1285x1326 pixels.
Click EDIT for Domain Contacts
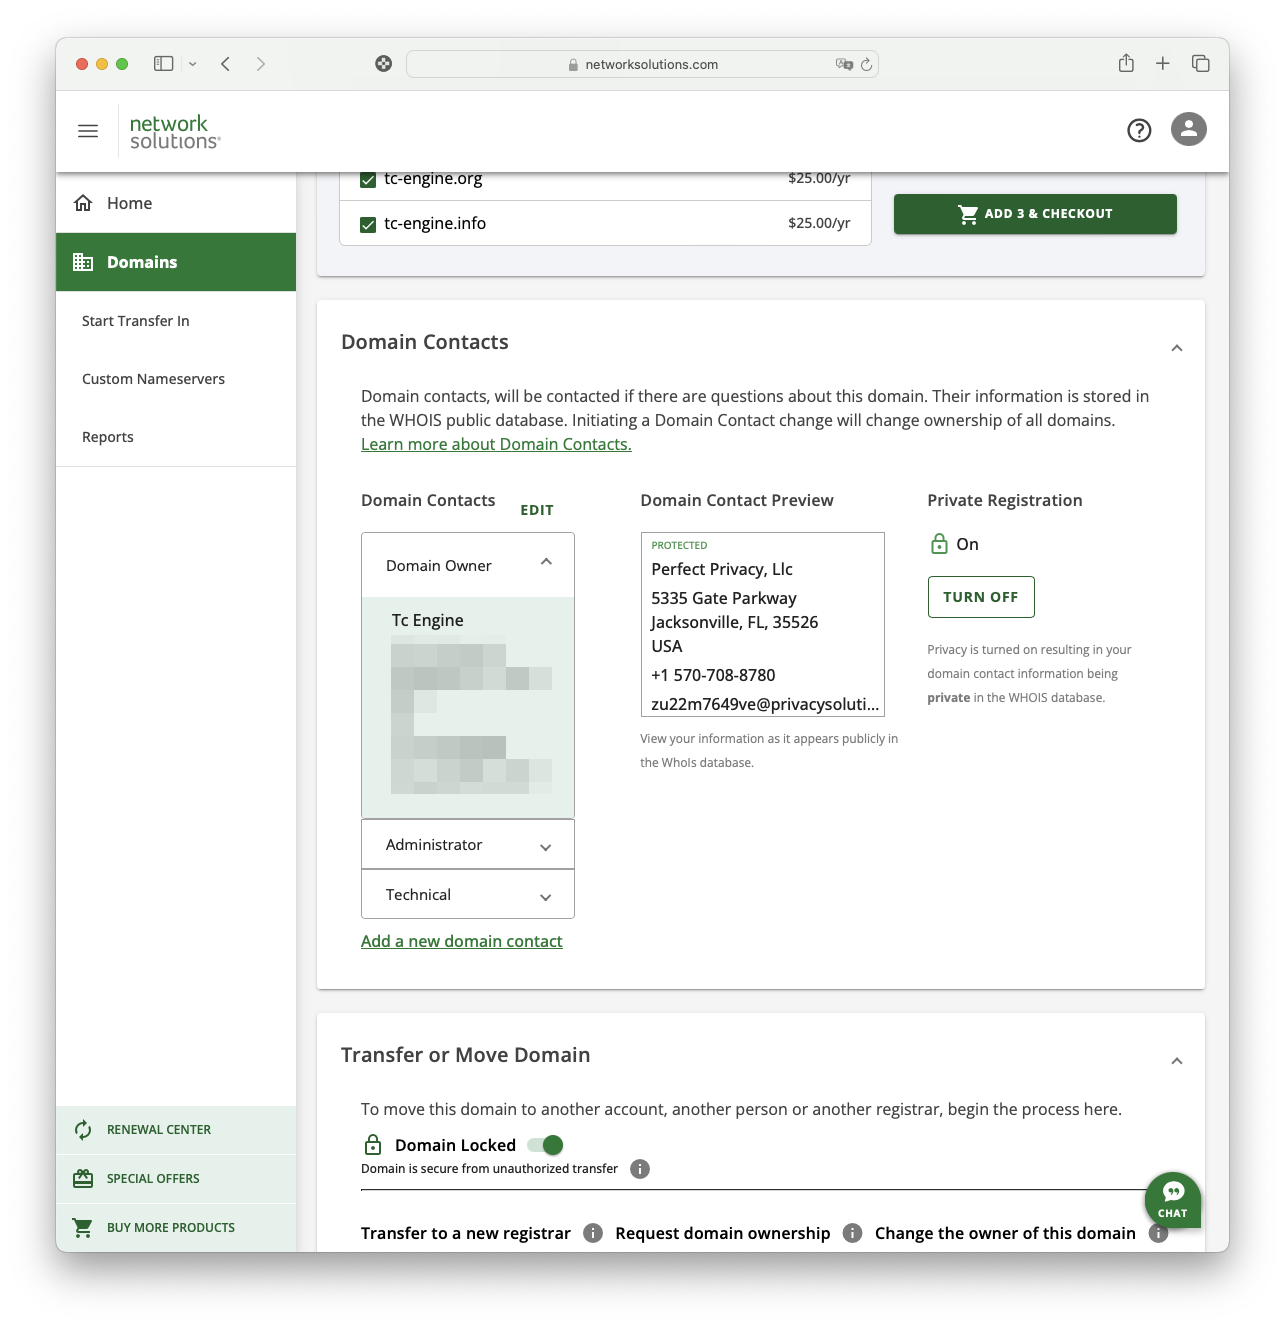click(x=537, y=510)
